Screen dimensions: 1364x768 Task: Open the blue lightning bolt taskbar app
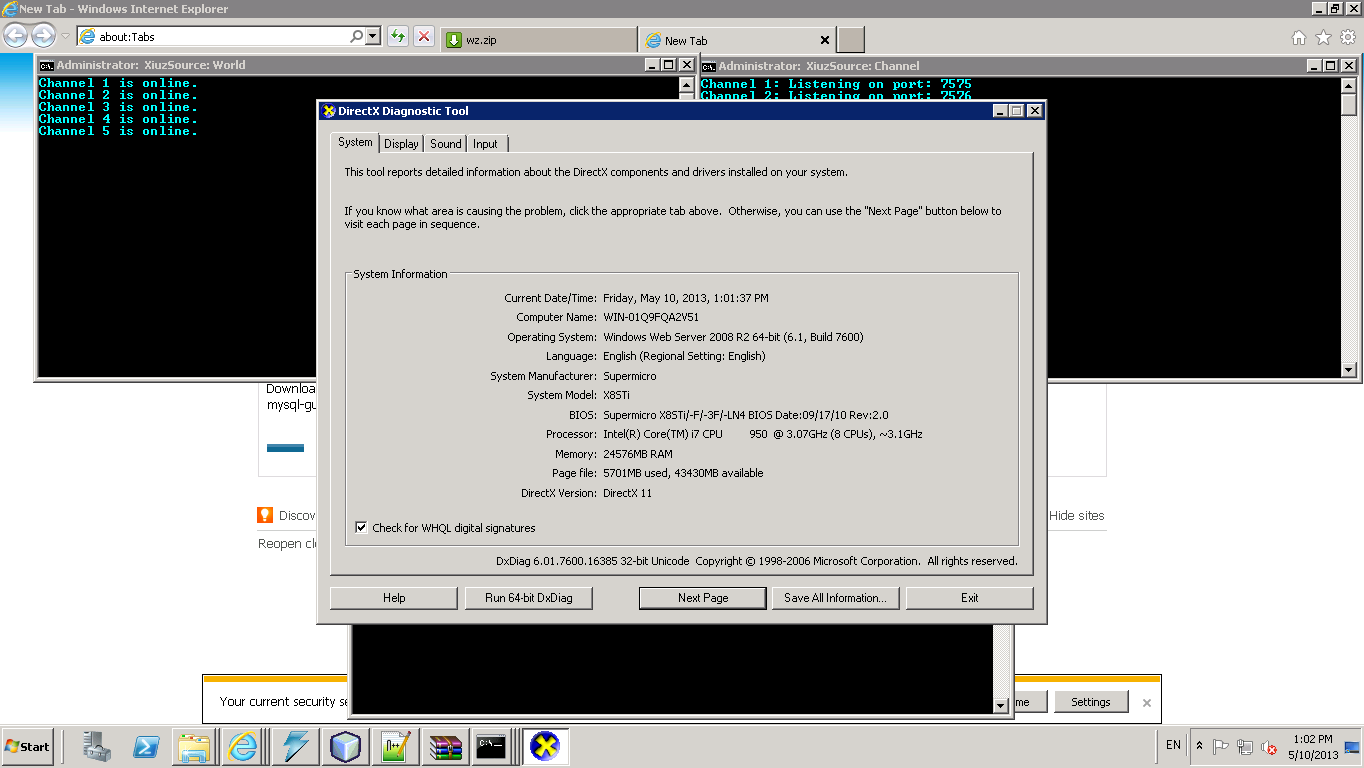click(x=296, y=746)
